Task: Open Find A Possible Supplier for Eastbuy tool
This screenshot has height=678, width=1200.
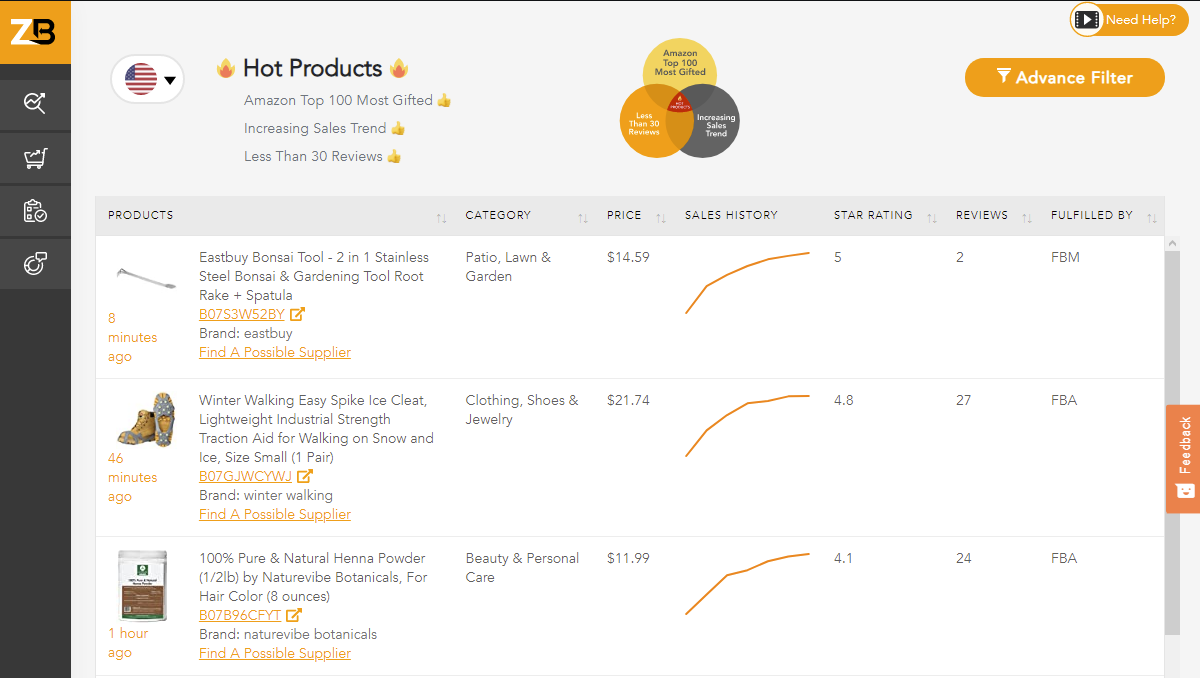Action: pos(275,352)
